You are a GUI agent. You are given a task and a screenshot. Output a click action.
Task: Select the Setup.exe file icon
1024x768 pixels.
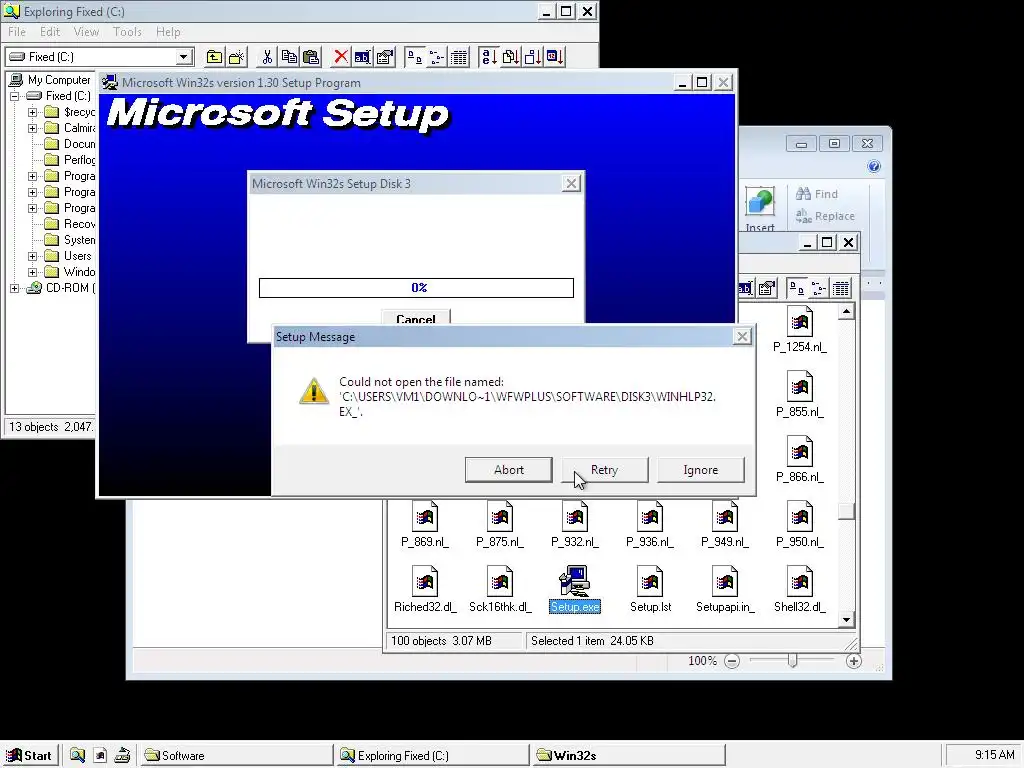575,581
